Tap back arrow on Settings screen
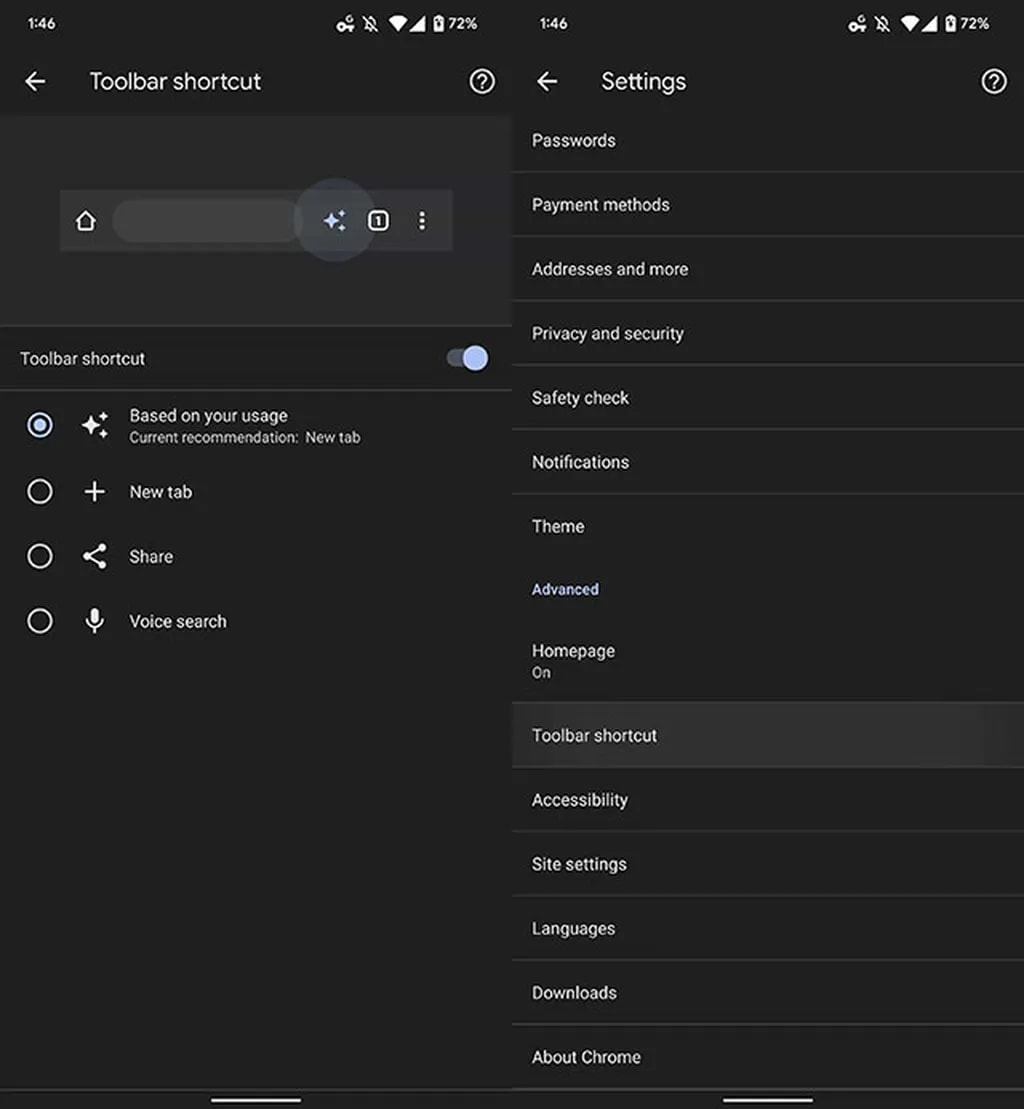 [547, 82]
